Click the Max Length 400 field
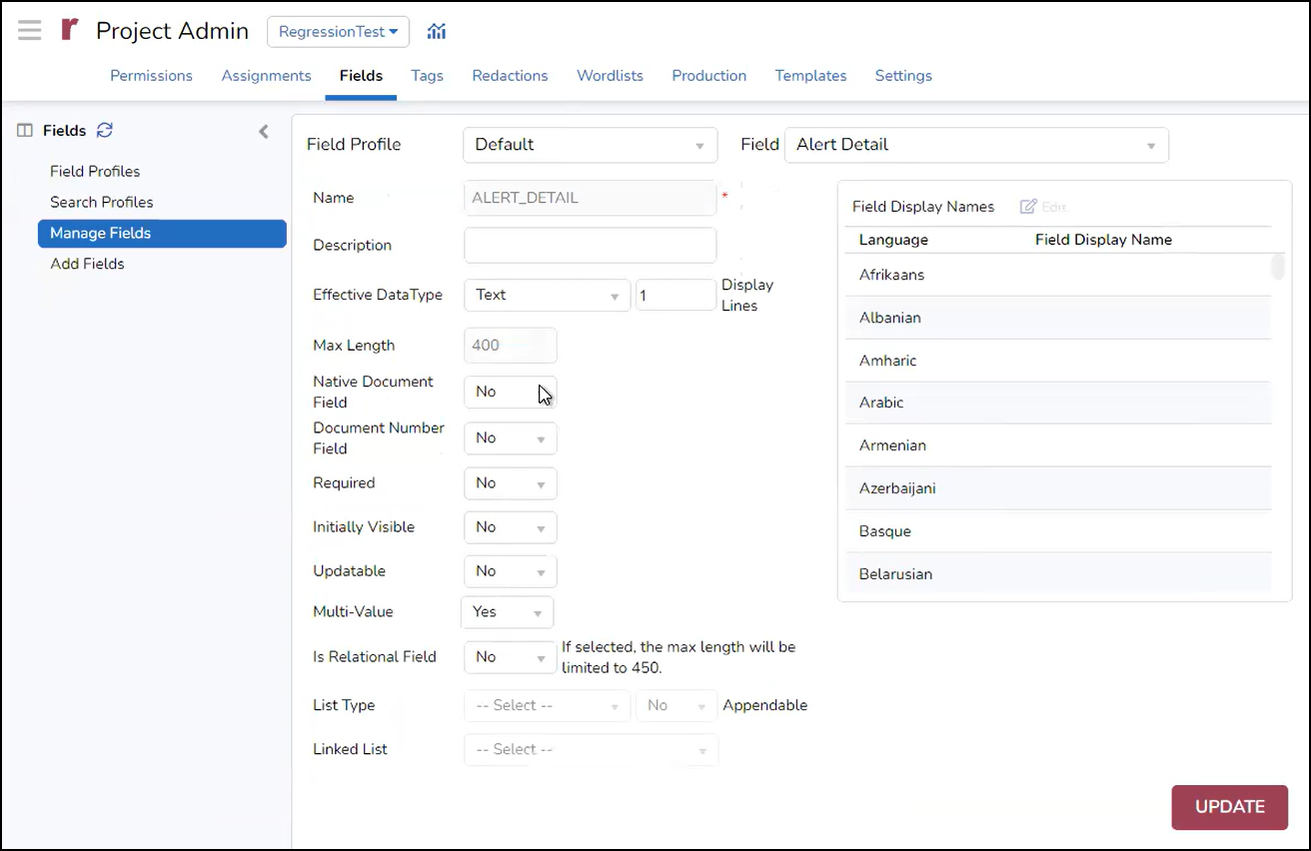1311x851 pixels. pos(510,345)
